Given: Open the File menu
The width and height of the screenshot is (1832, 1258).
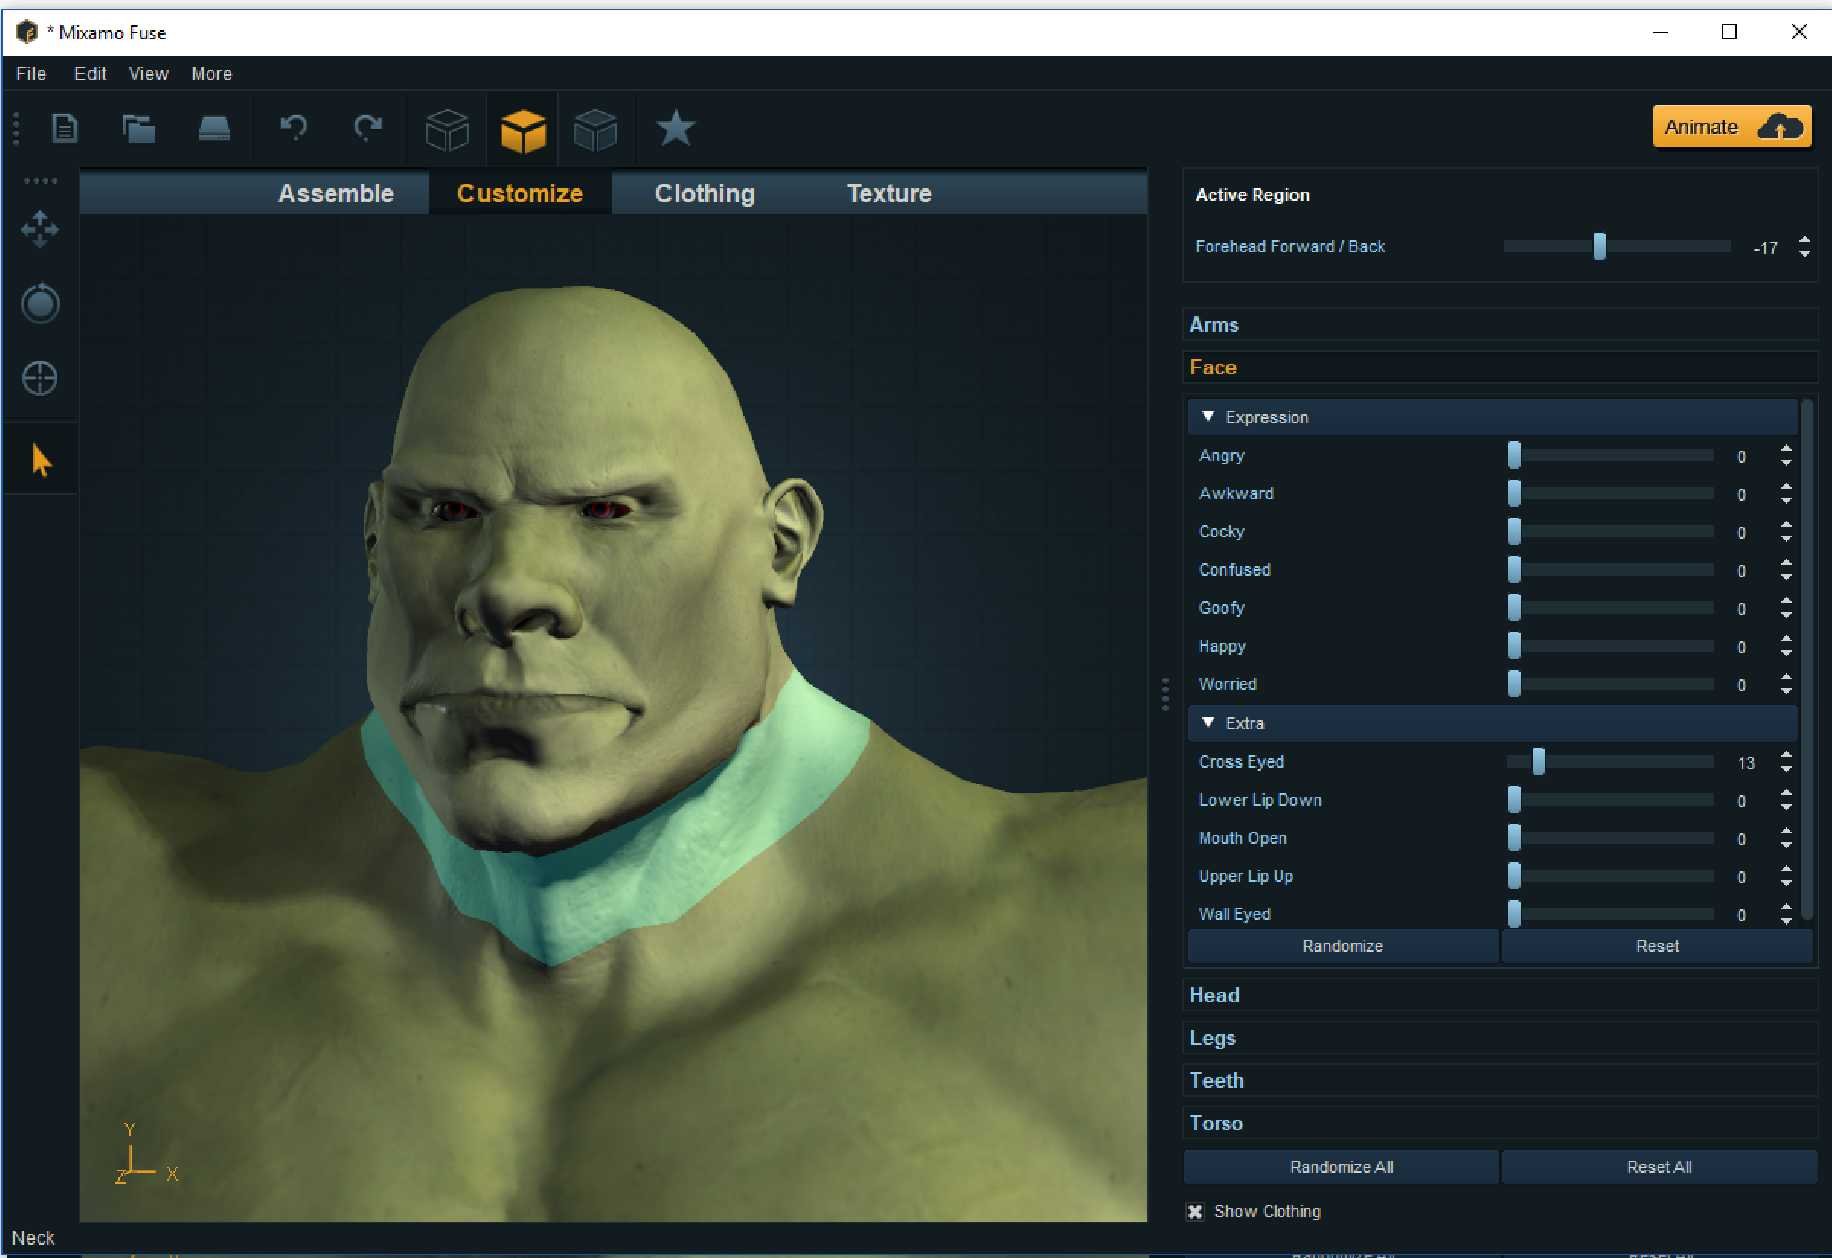Looking at the screenshot, I should point(31,74).
